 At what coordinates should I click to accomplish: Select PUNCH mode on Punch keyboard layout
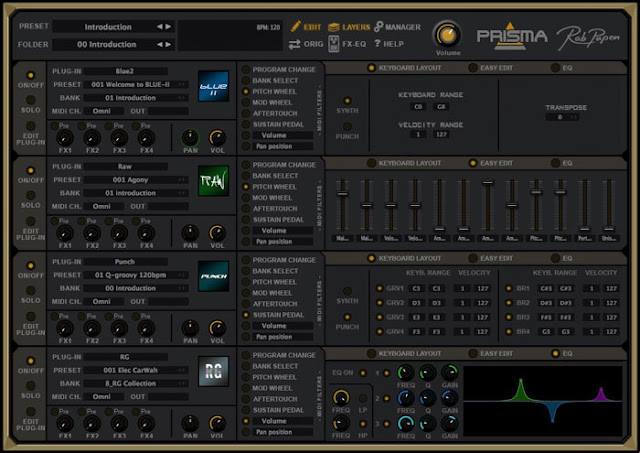click(347, 317)
